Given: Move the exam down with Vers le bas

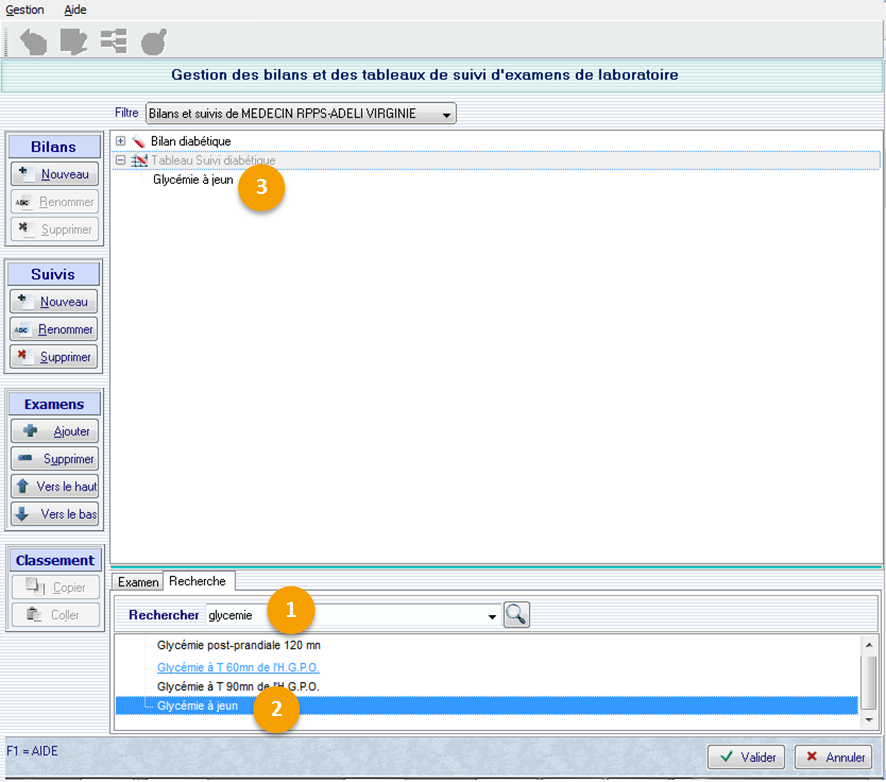Looking at the screenshot, I should (55, 514).
